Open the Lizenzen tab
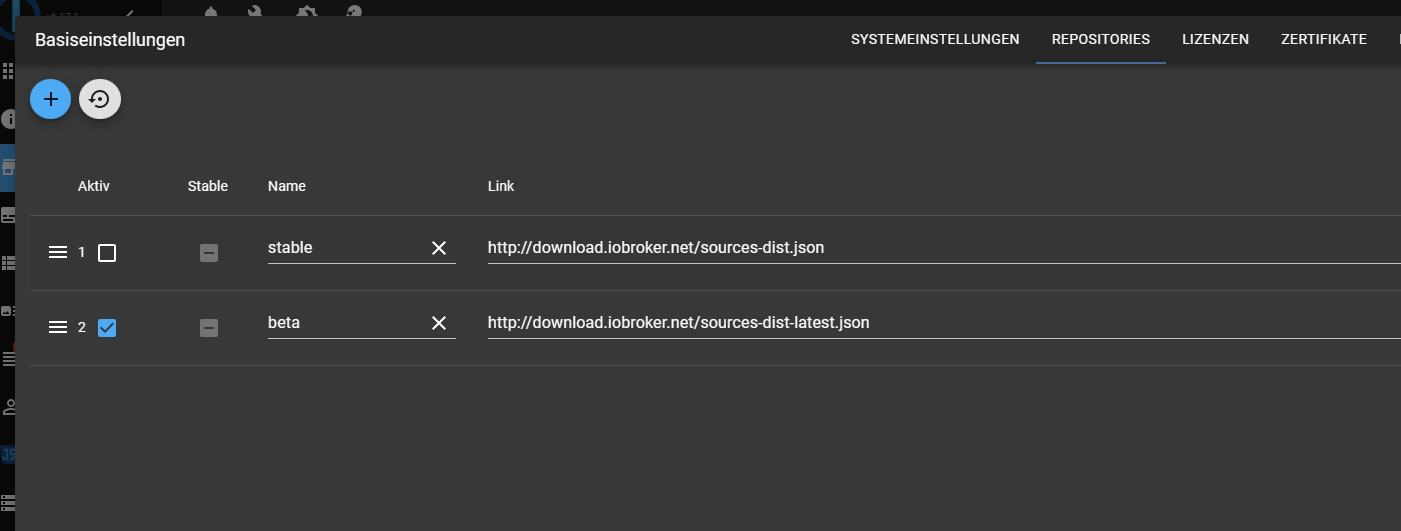Screen dimensions: 1401x531 [1215, 40]
